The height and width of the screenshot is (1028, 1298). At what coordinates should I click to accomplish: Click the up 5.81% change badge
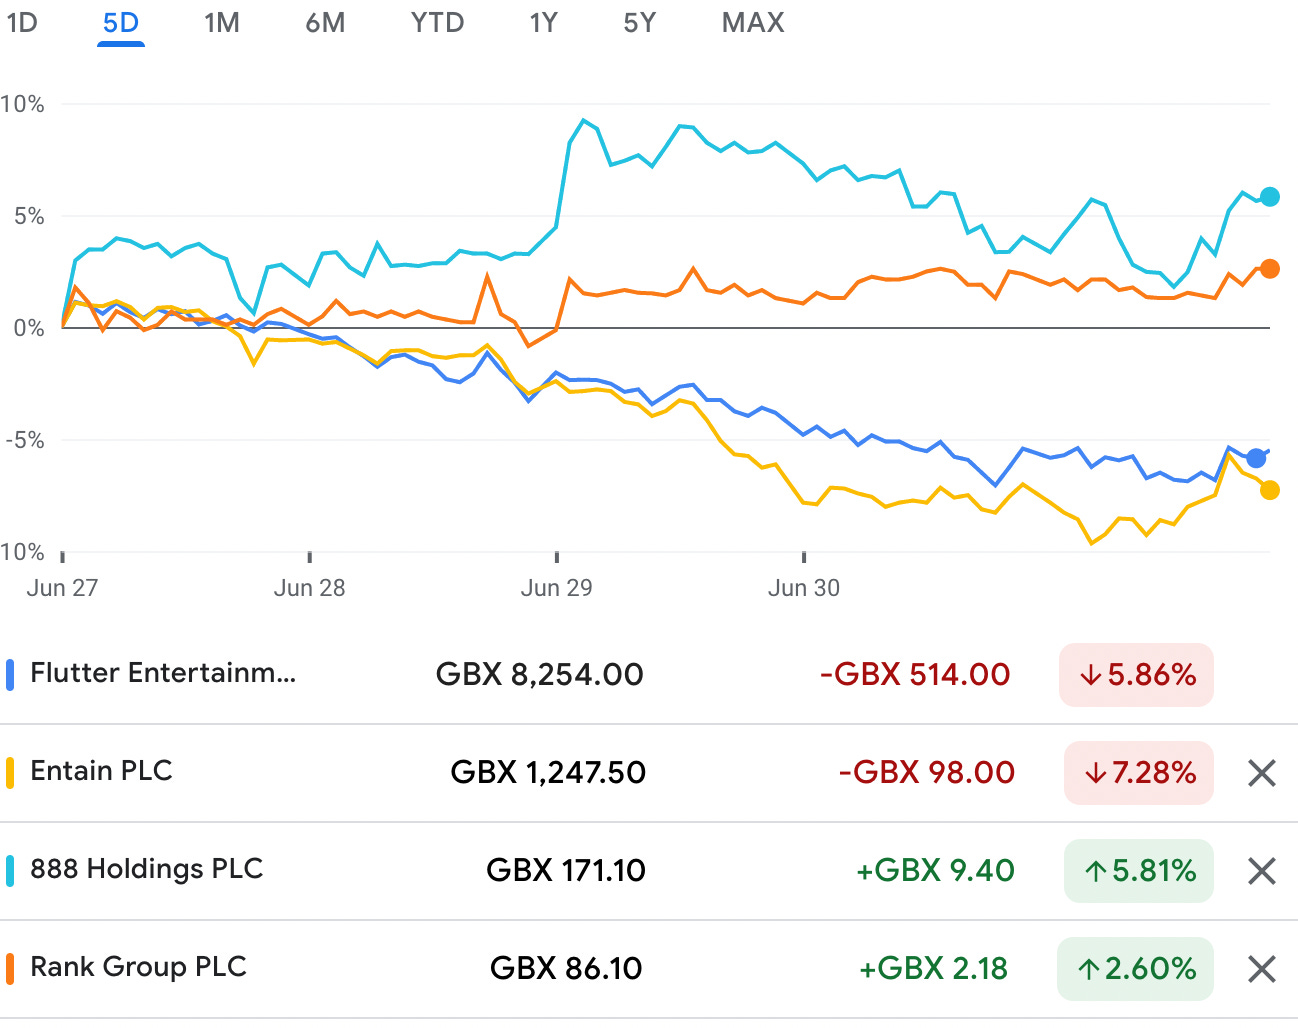coord(1139,871)
